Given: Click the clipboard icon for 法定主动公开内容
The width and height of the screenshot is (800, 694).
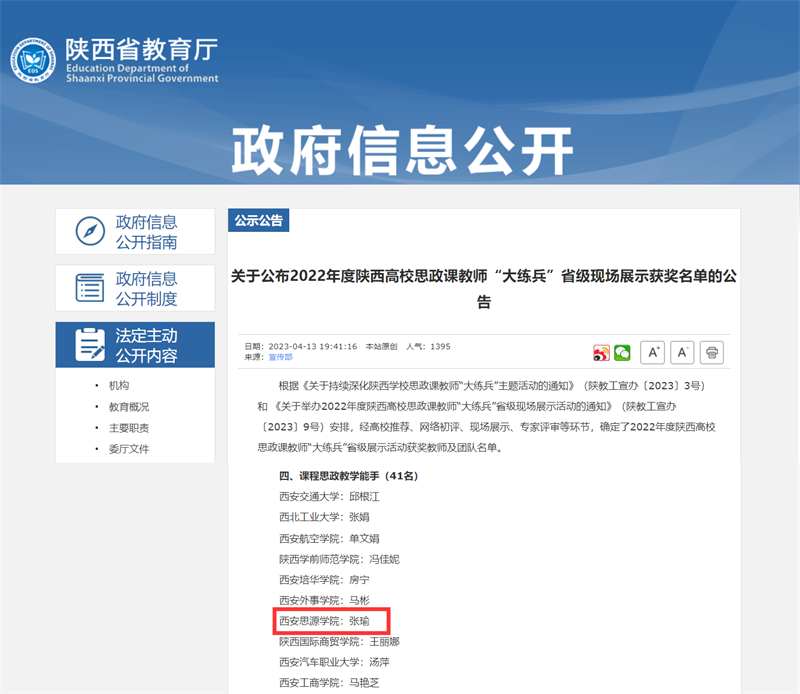Looking at the screenshot, I should pyautogui.click(x=90, y=344).
